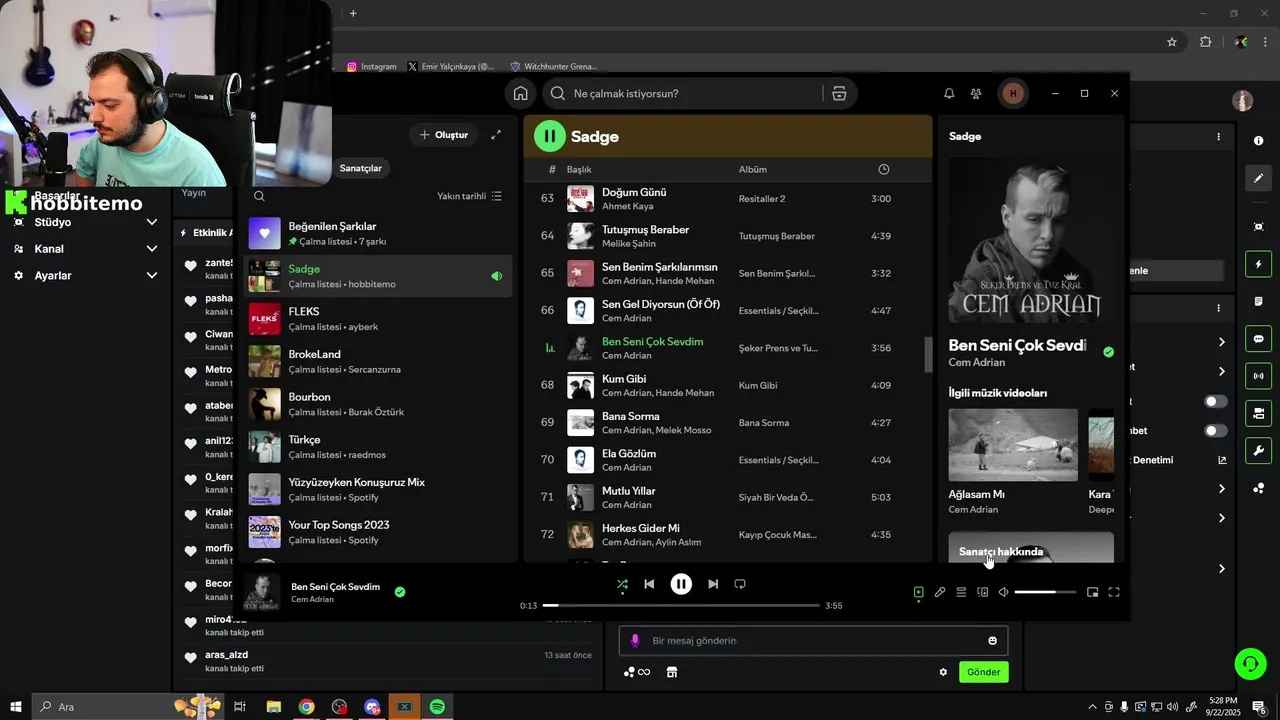This screenshot has height=720, width=1280.
Task: Expand the Stüdyo section in Kick sidebar
Action: [84, 222]
